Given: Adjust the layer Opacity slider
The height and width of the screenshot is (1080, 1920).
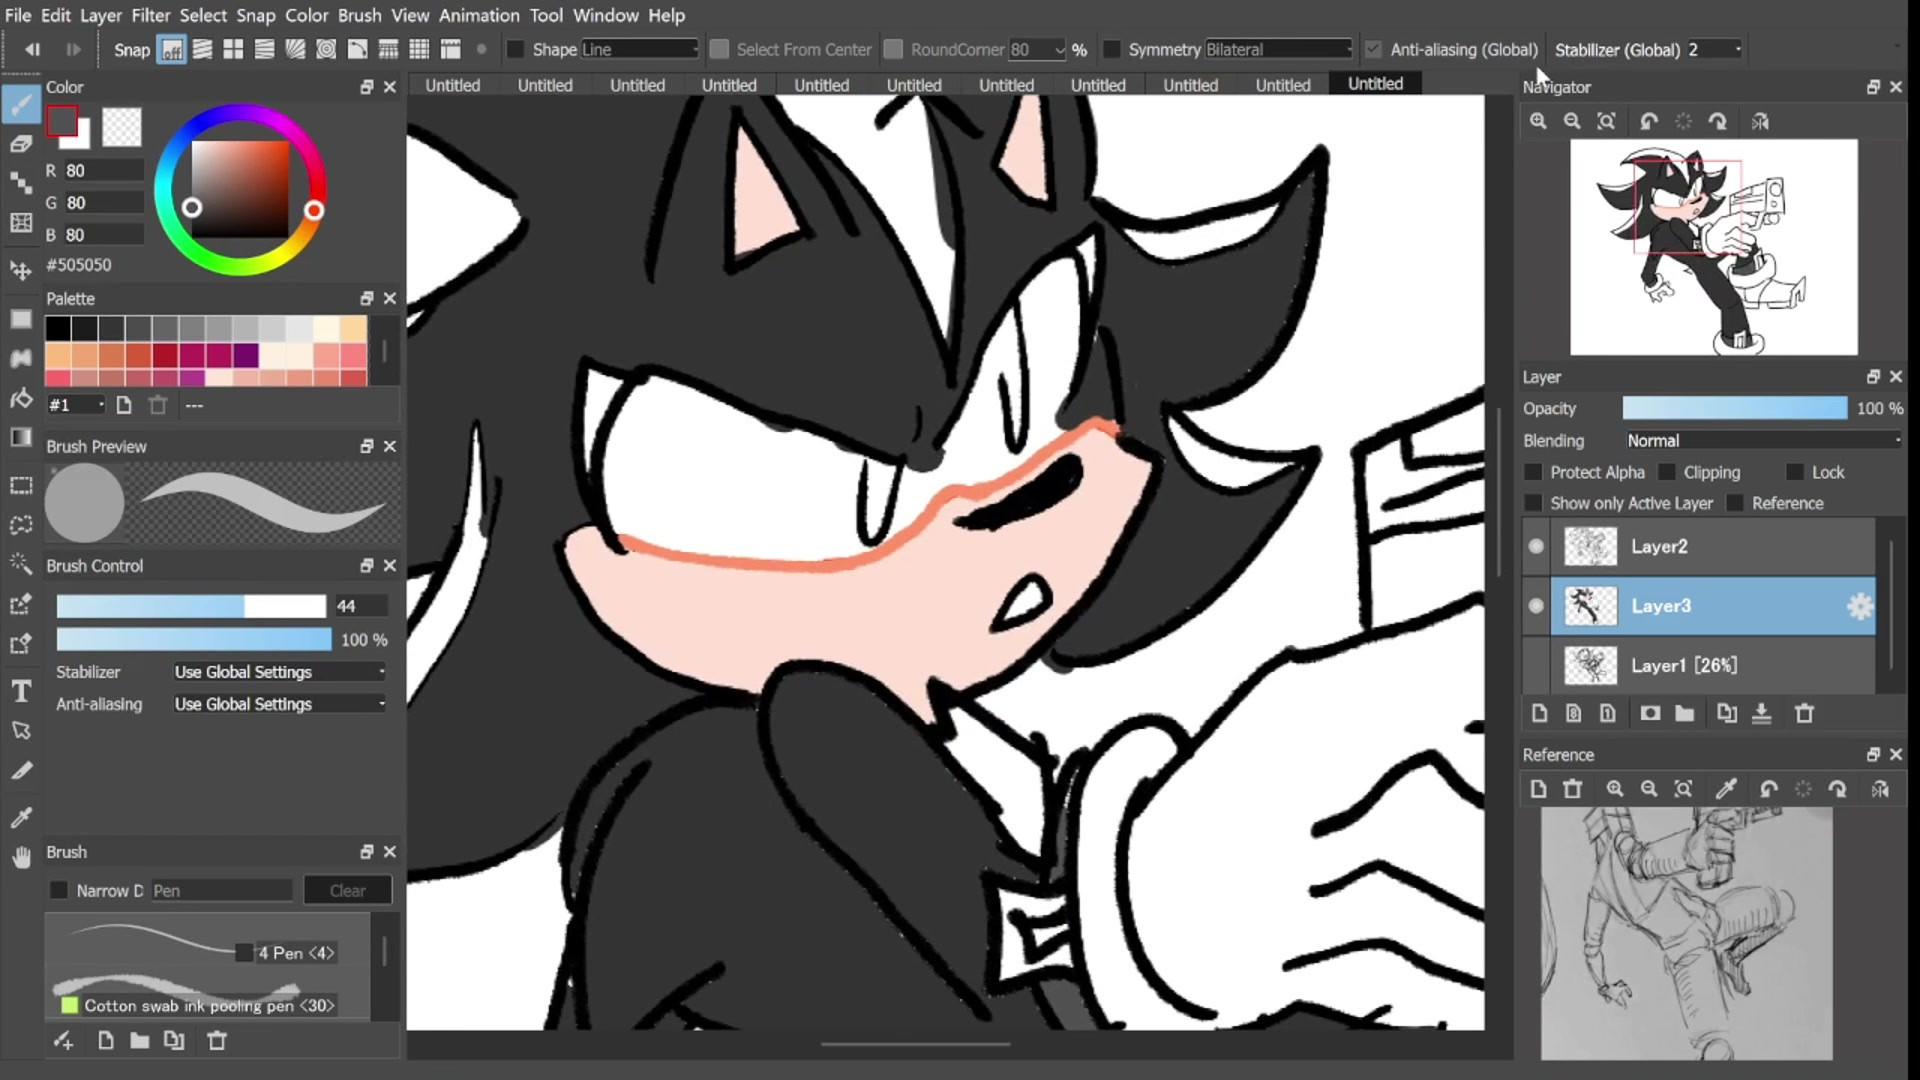Looking at the screenshot, I should click(1735, 408).
